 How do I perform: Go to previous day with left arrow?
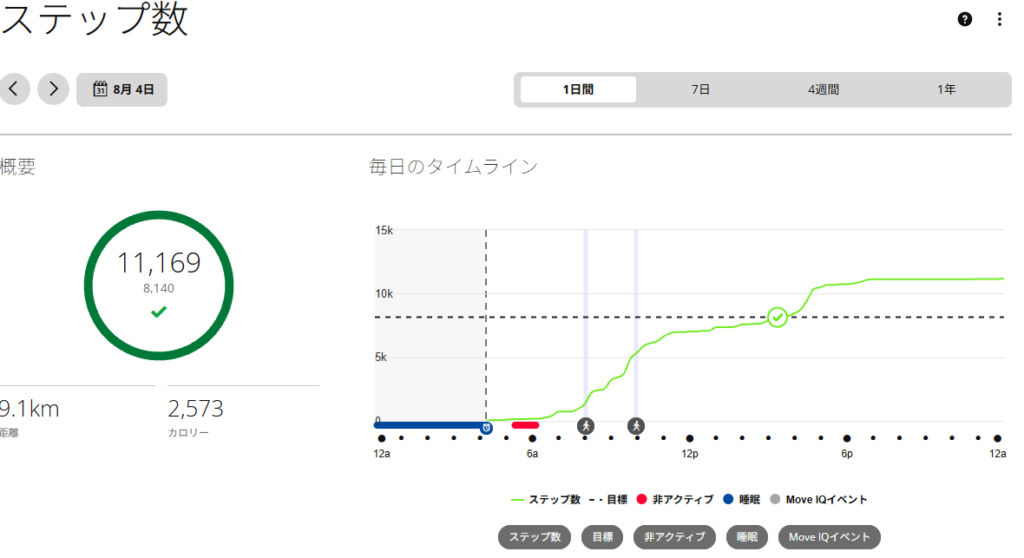pos(14,89)
